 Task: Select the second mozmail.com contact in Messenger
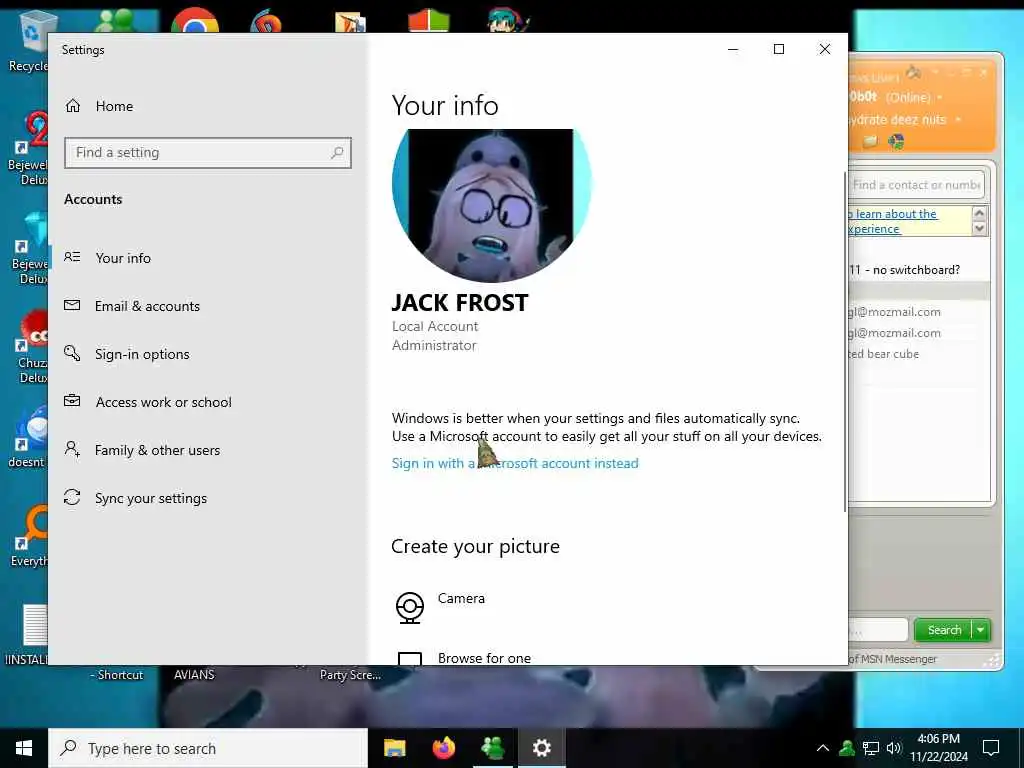tap(895, 333)
